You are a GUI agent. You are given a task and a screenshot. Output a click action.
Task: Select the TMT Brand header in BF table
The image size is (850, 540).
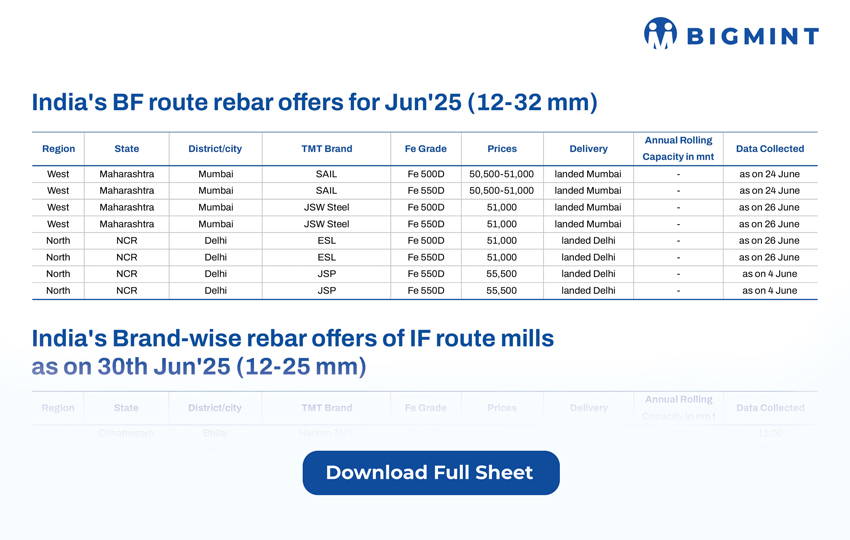click(327, 149)
